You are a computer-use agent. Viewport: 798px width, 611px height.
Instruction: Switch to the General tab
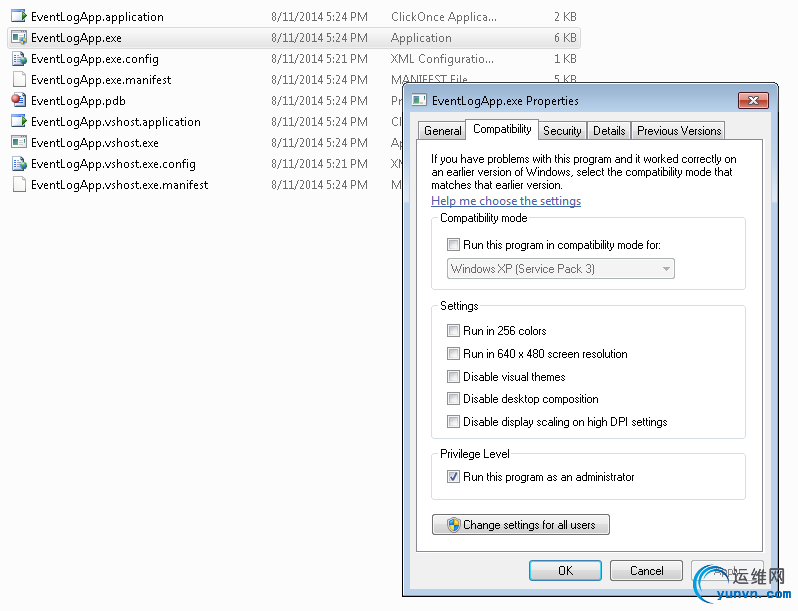(x=442, y=131)
